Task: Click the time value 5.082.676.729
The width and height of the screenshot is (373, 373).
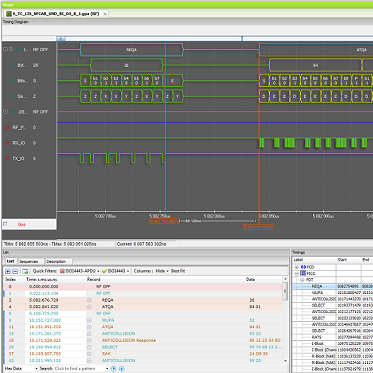Action: tap(44, 300)
